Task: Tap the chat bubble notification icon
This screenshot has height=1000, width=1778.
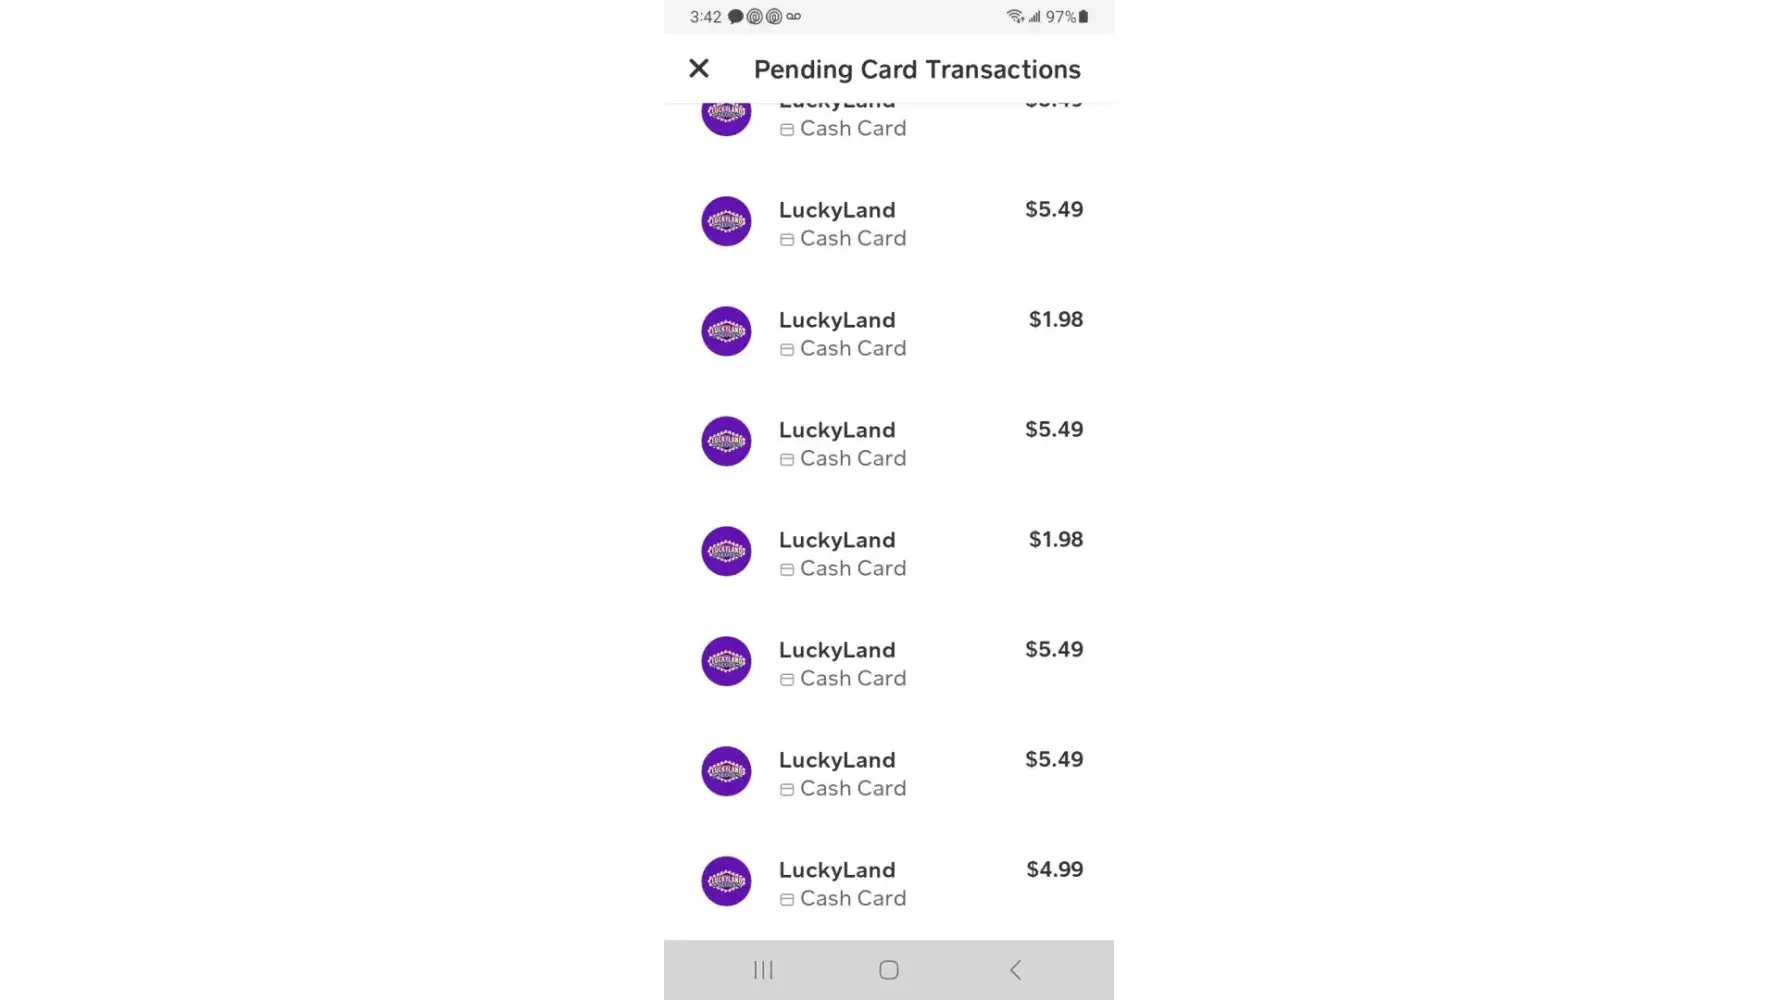Action: click(x=735, y=17)
